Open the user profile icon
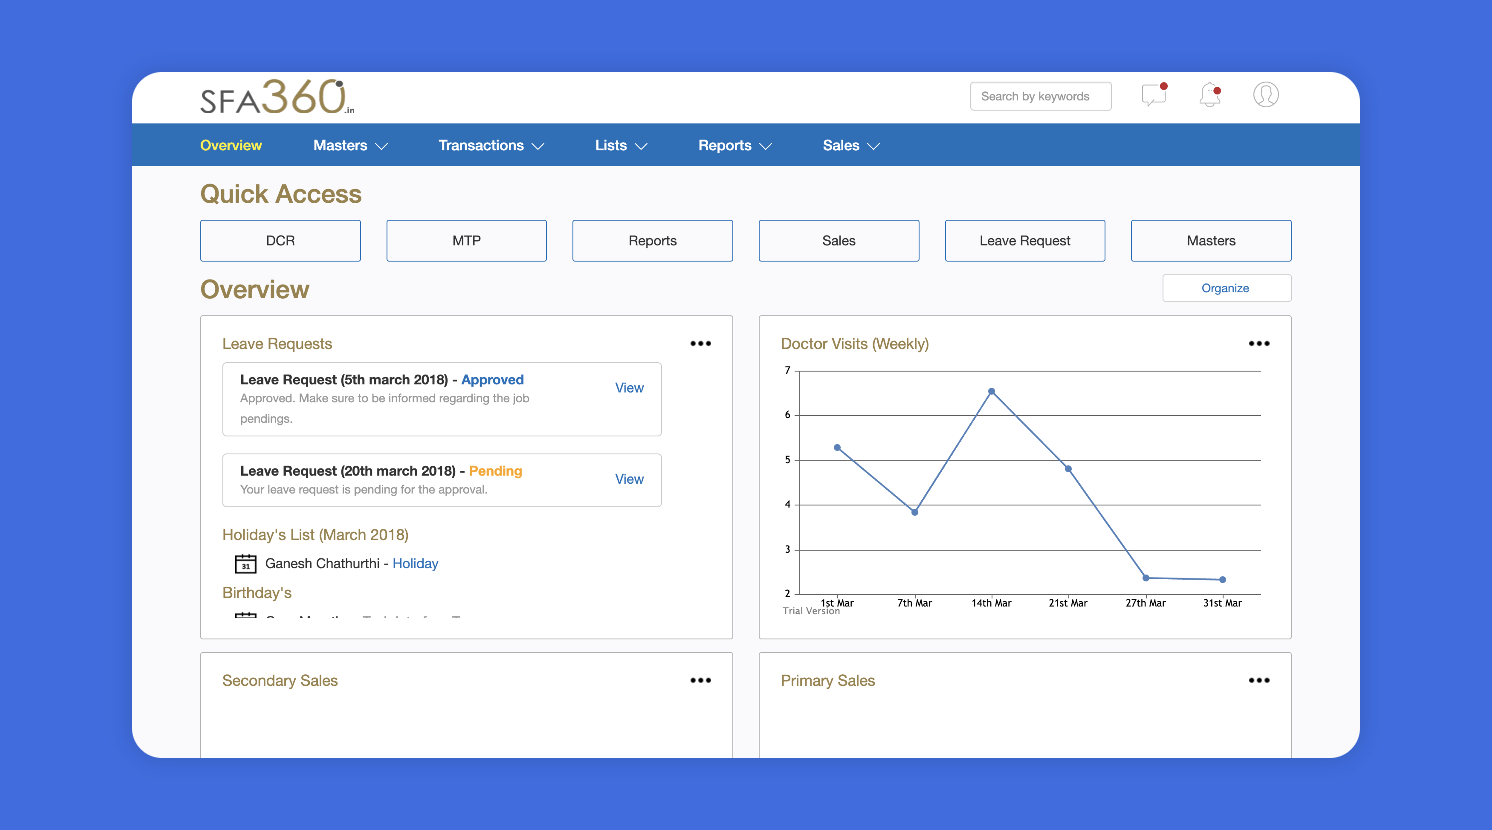Viewport: 1492px width, 830px height. pos(1266,95)
